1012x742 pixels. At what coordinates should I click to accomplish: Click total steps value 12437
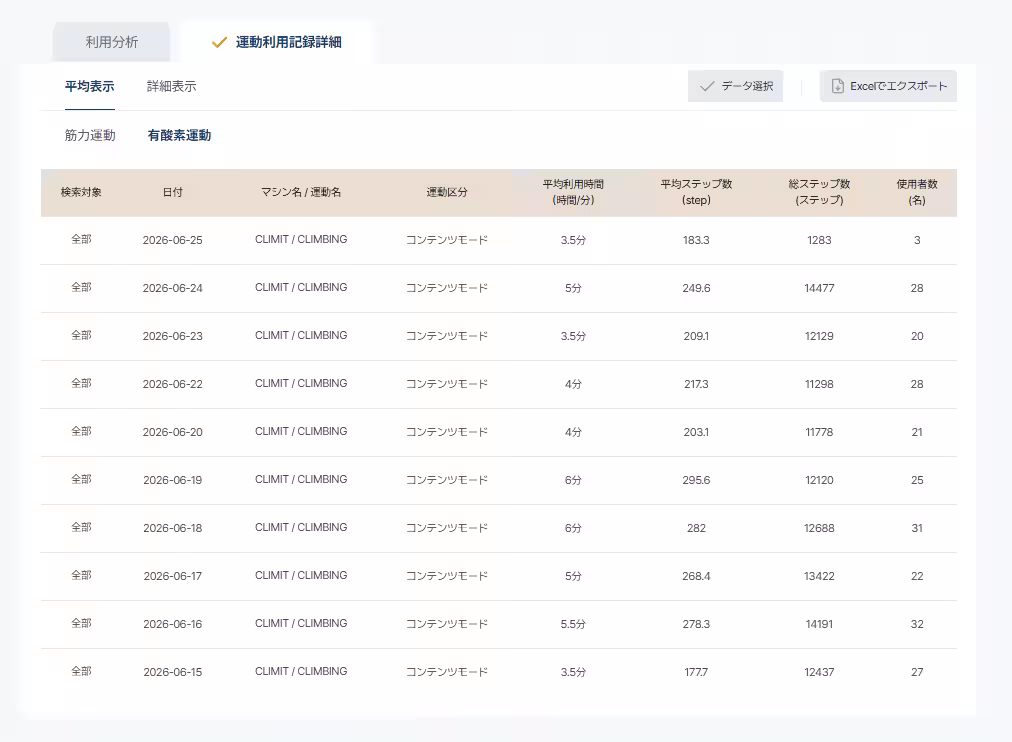pos(819,672)
